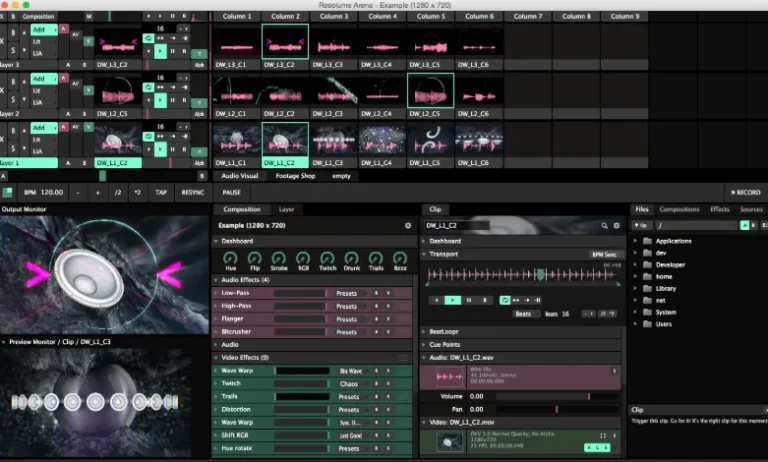This screenshot has width=768, height=462.
Task: Toggle the RECORD button
Action: (745, 193)
